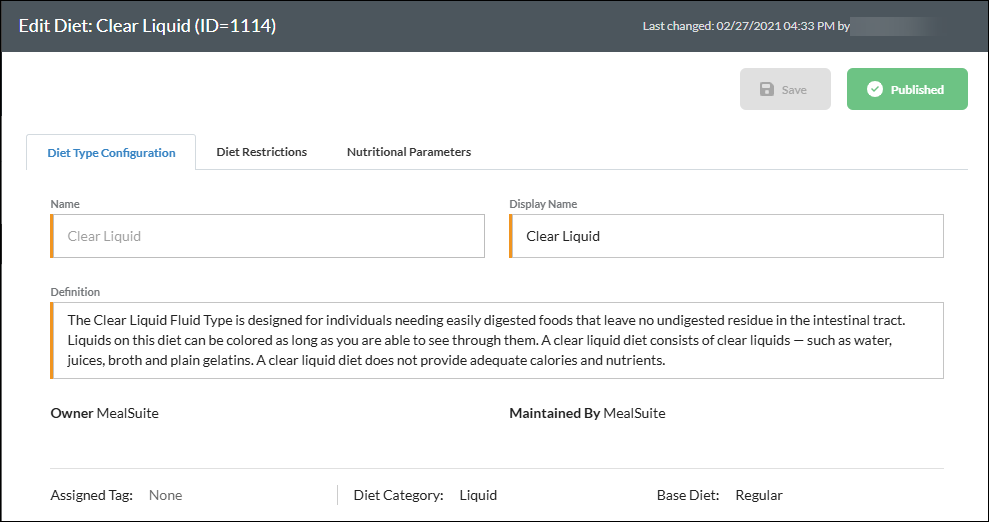Click the Published checkmark icon
The image size is (989, 522).
(x=874, y=90)
